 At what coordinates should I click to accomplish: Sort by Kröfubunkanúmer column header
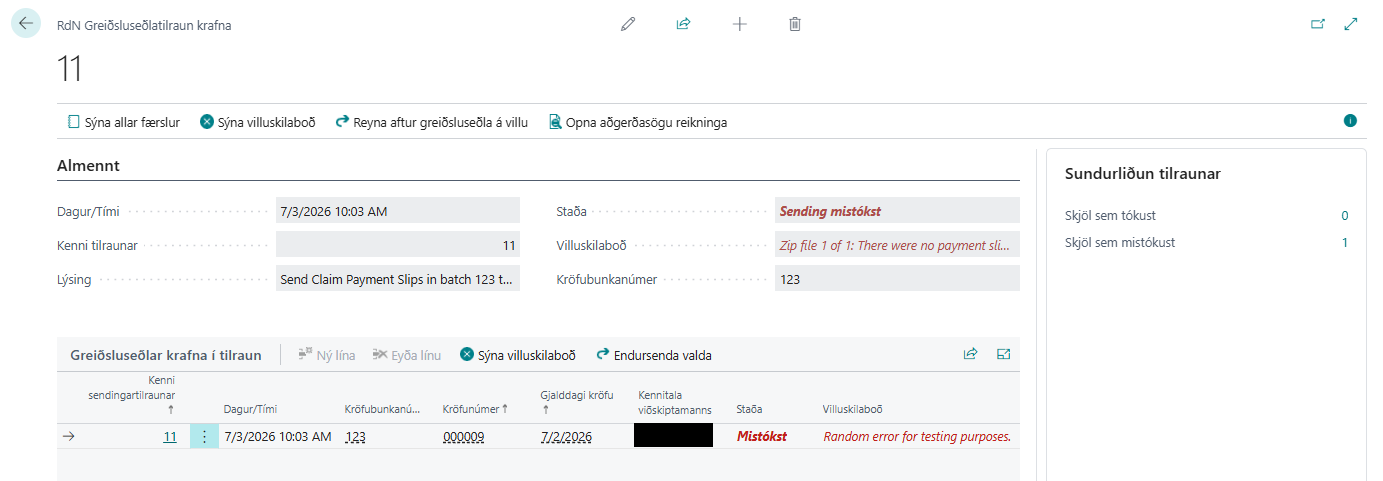click(382, 409)
